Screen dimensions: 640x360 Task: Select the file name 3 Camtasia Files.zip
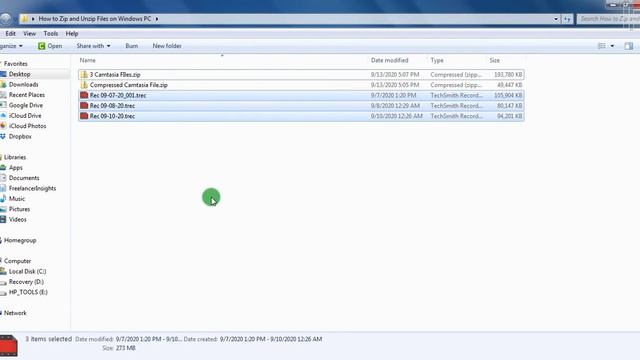[x=115, y=75]
